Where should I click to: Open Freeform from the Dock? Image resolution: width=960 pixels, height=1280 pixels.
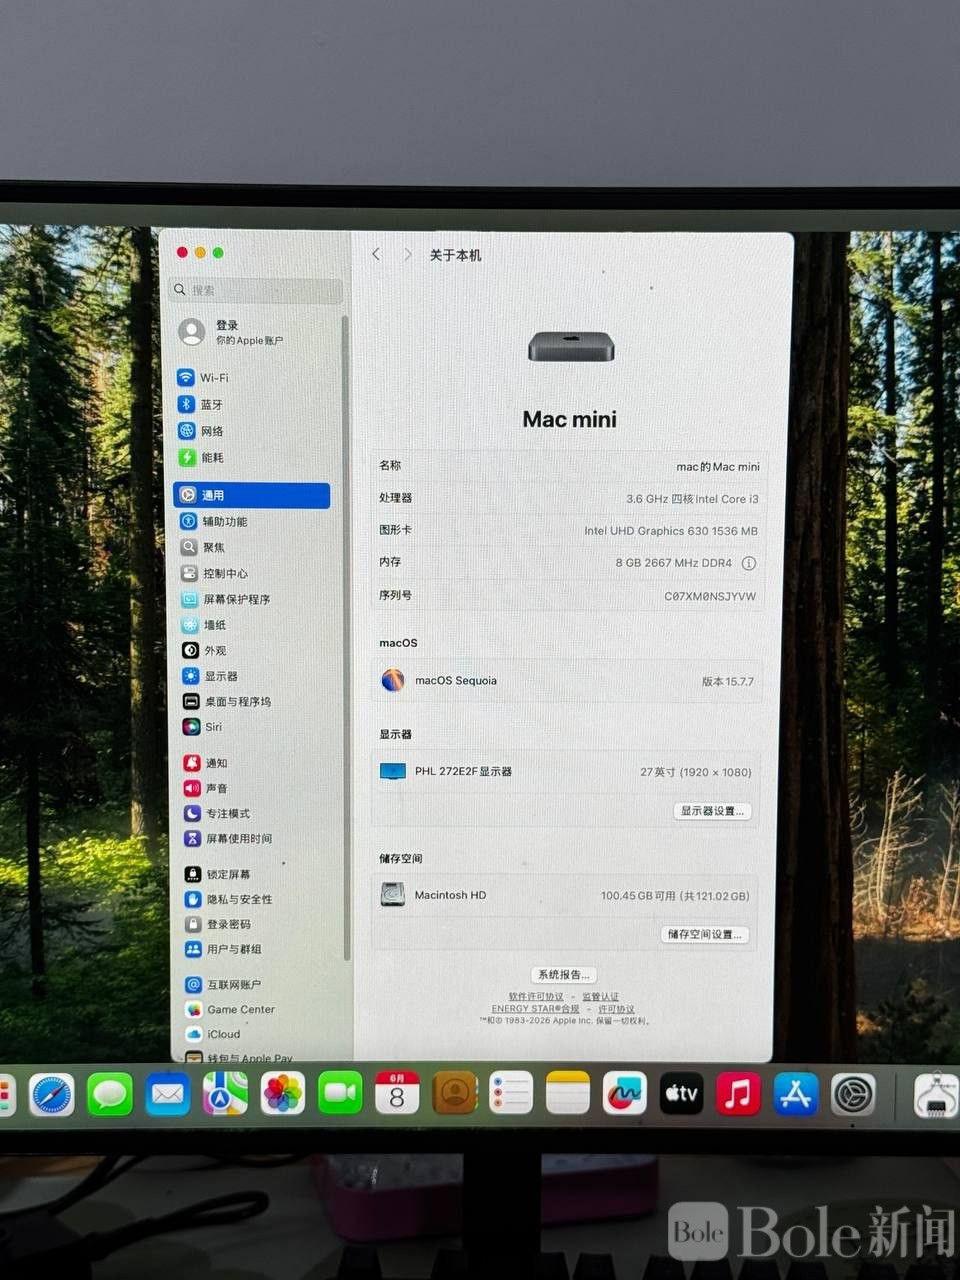tap(625, 1094)
